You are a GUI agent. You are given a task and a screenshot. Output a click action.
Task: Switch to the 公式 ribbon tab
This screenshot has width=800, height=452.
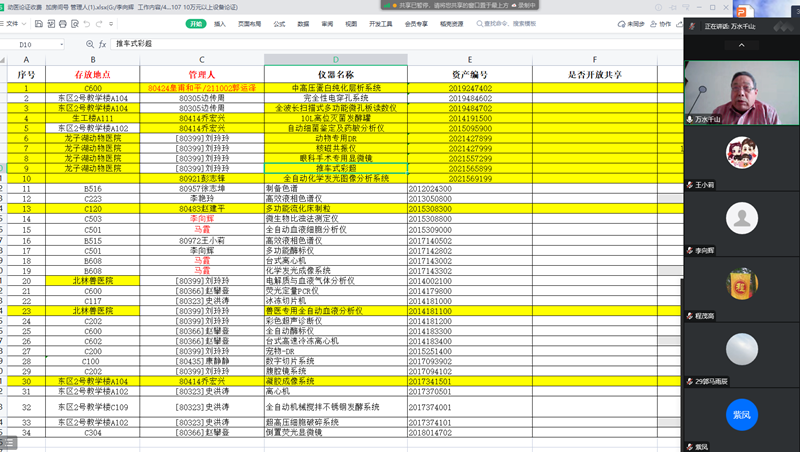click(279, 23)
